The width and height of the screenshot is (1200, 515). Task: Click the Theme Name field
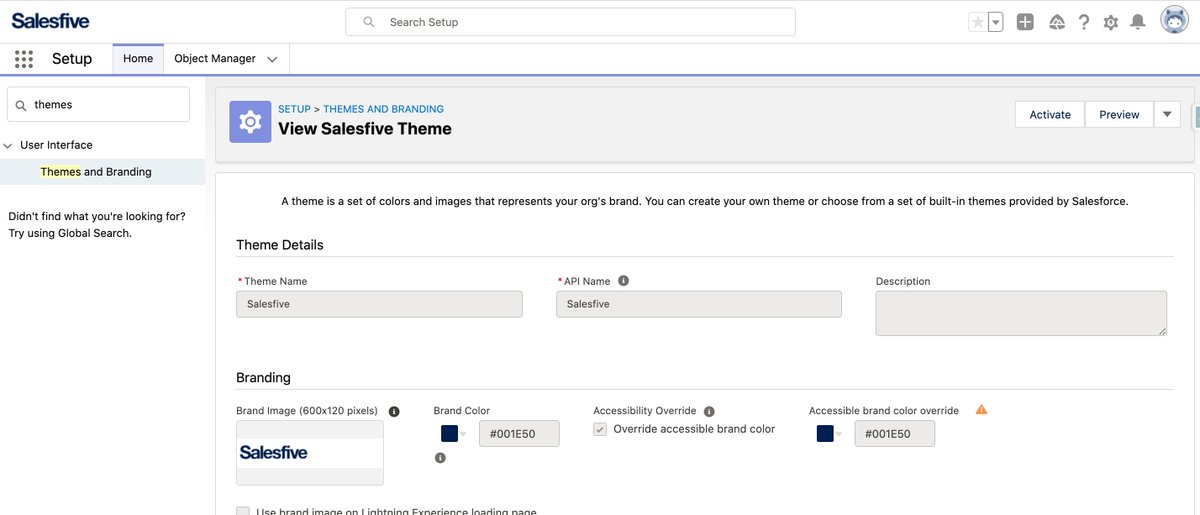379,304
